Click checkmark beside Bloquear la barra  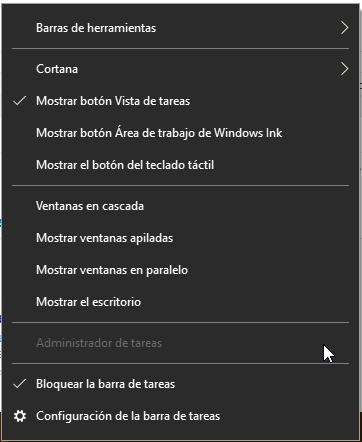[x=20, y=384]
